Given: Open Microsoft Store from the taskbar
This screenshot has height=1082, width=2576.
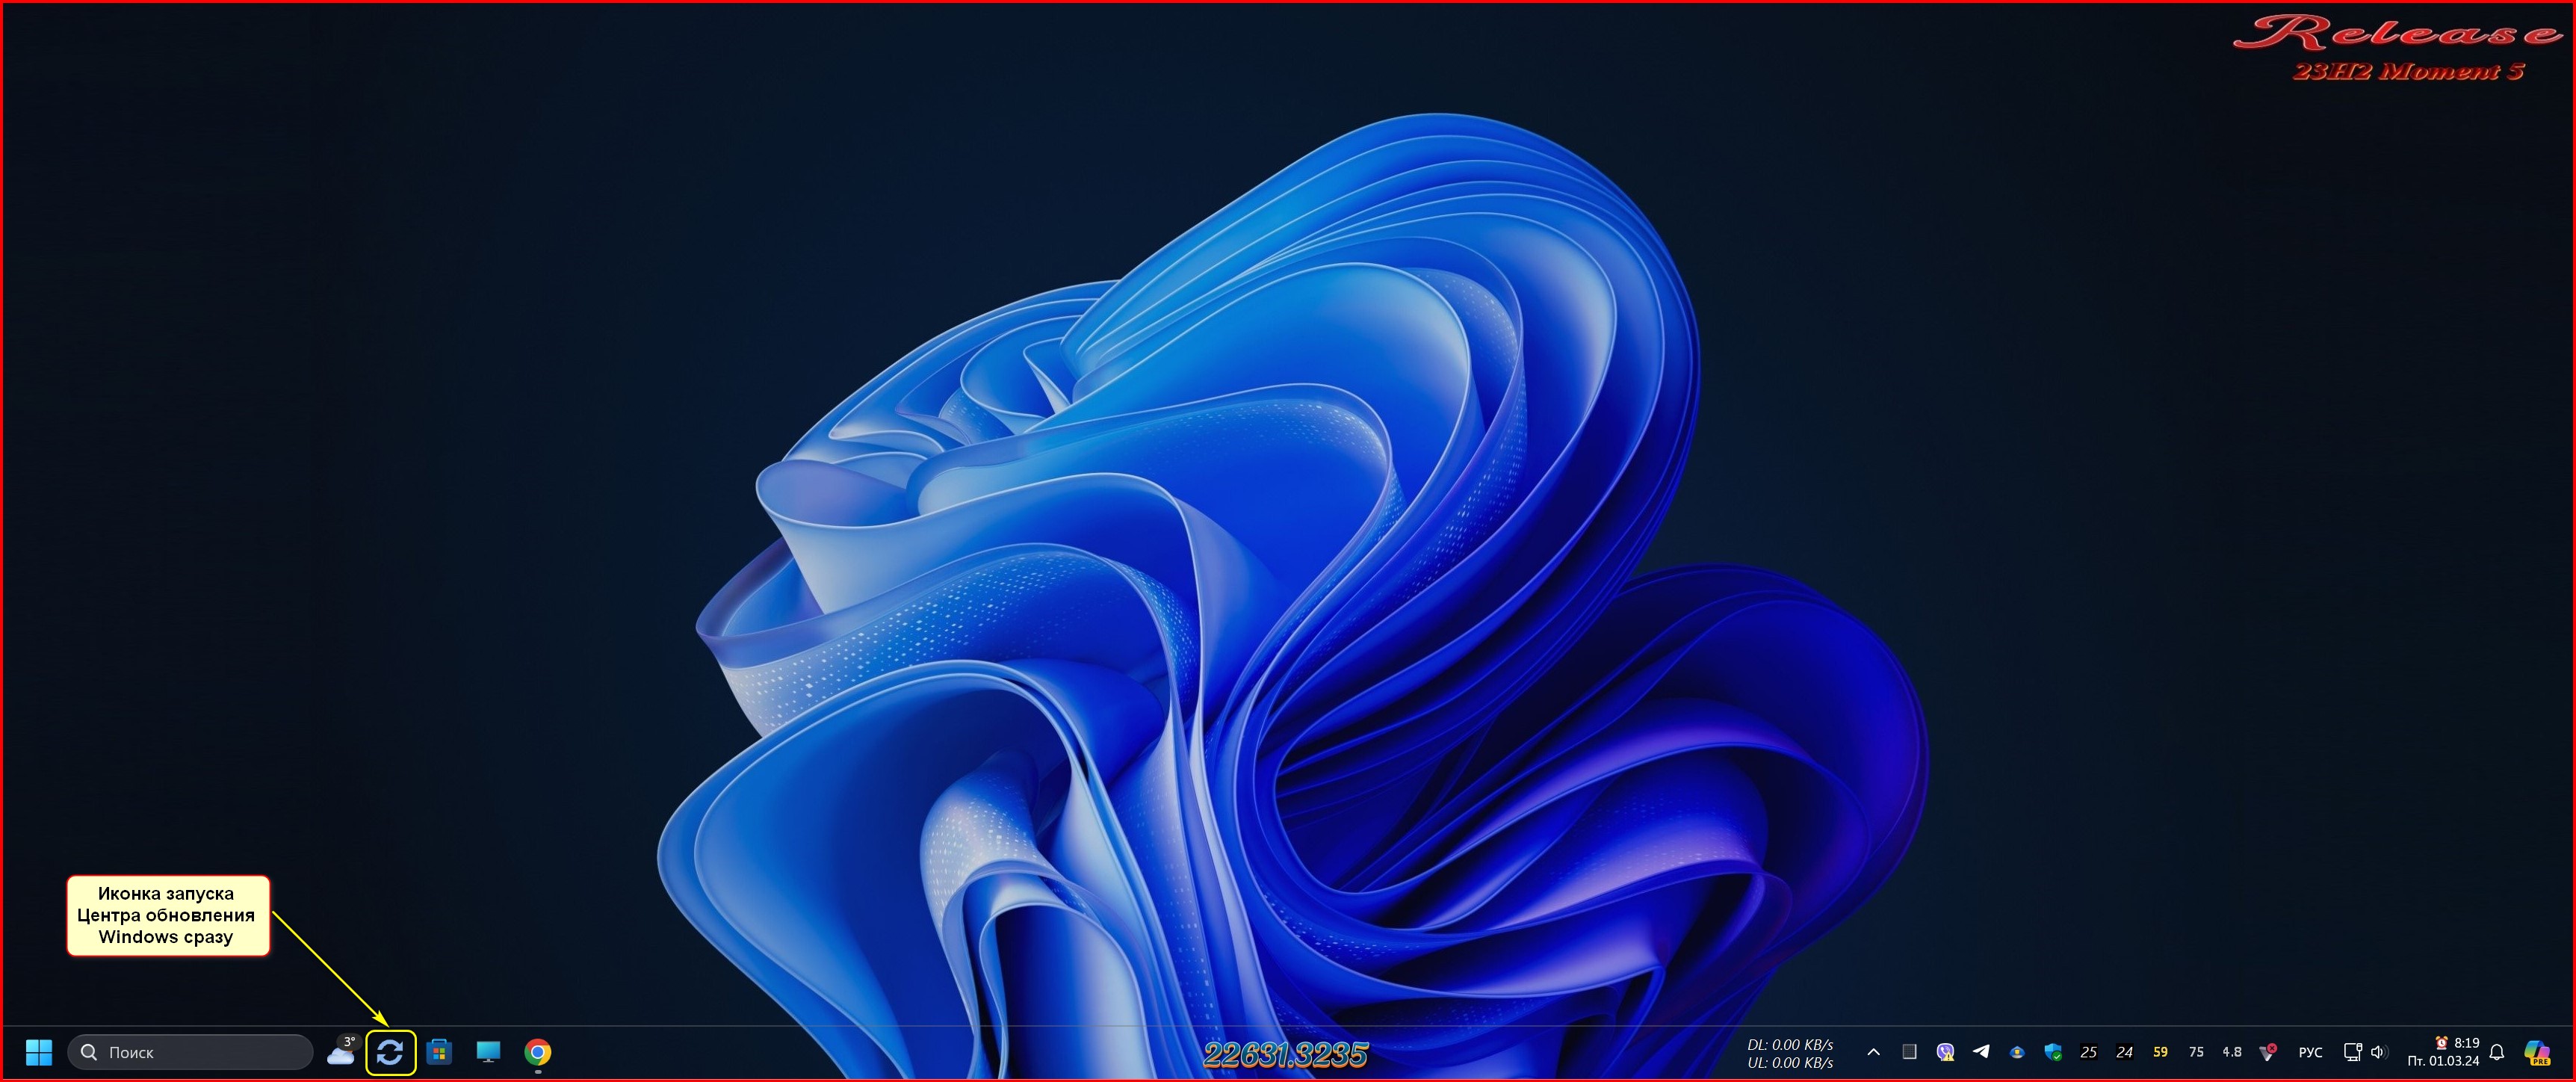Looking at the screenshot, I should click(439, 1052).
